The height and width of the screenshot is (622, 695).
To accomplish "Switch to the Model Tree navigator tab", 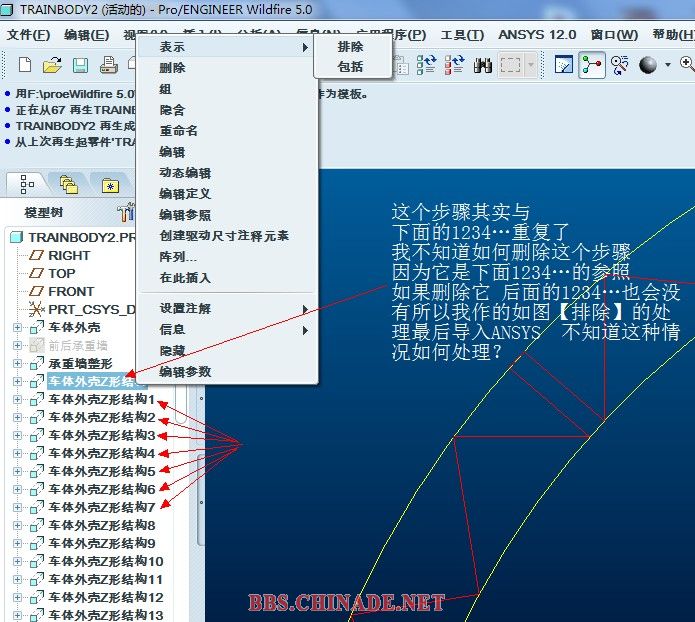I will [27, 184].
